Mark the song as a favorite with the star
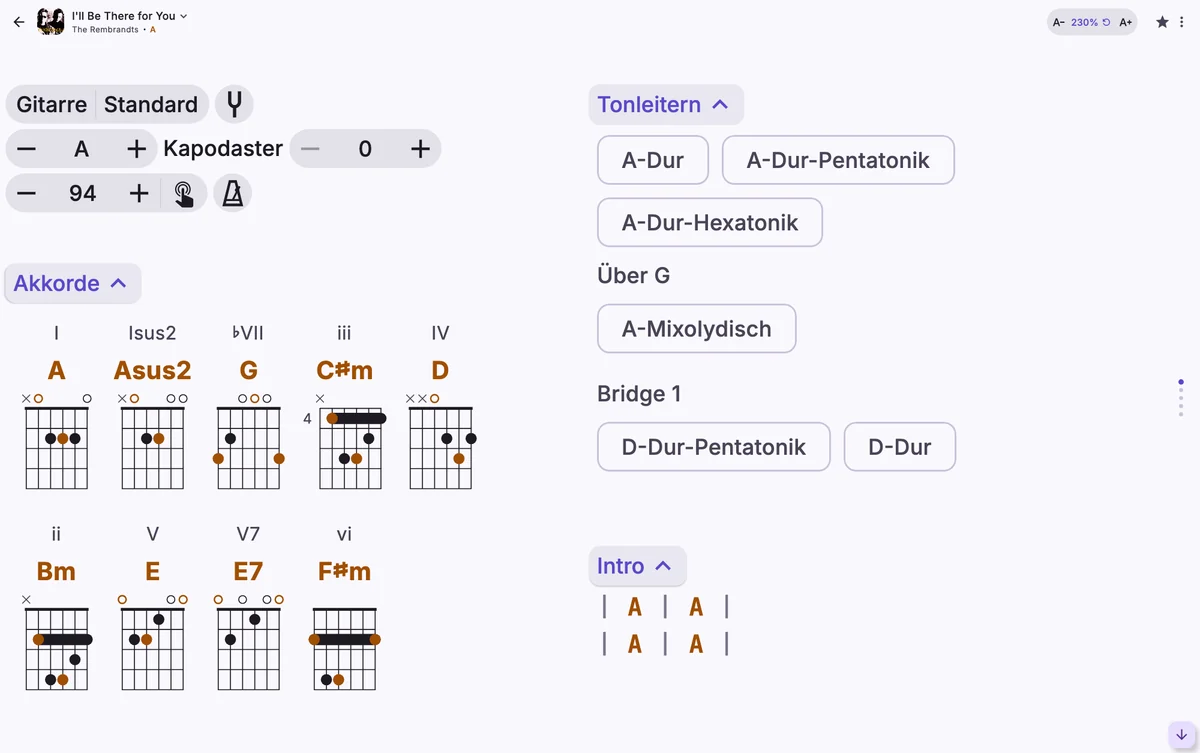Viewport: 1200px width, 753px height. point(1162,22)
